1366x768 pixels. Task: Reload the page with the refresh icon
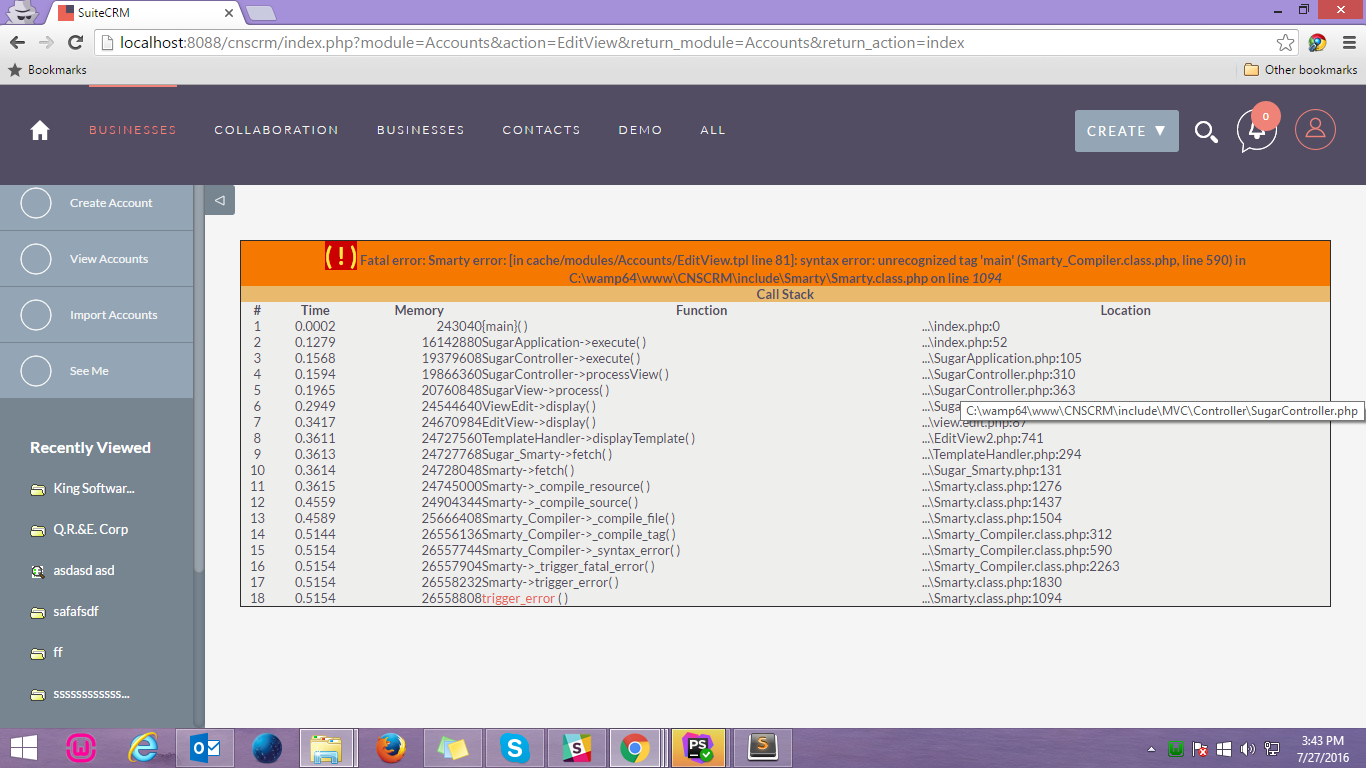pos(75,42)
